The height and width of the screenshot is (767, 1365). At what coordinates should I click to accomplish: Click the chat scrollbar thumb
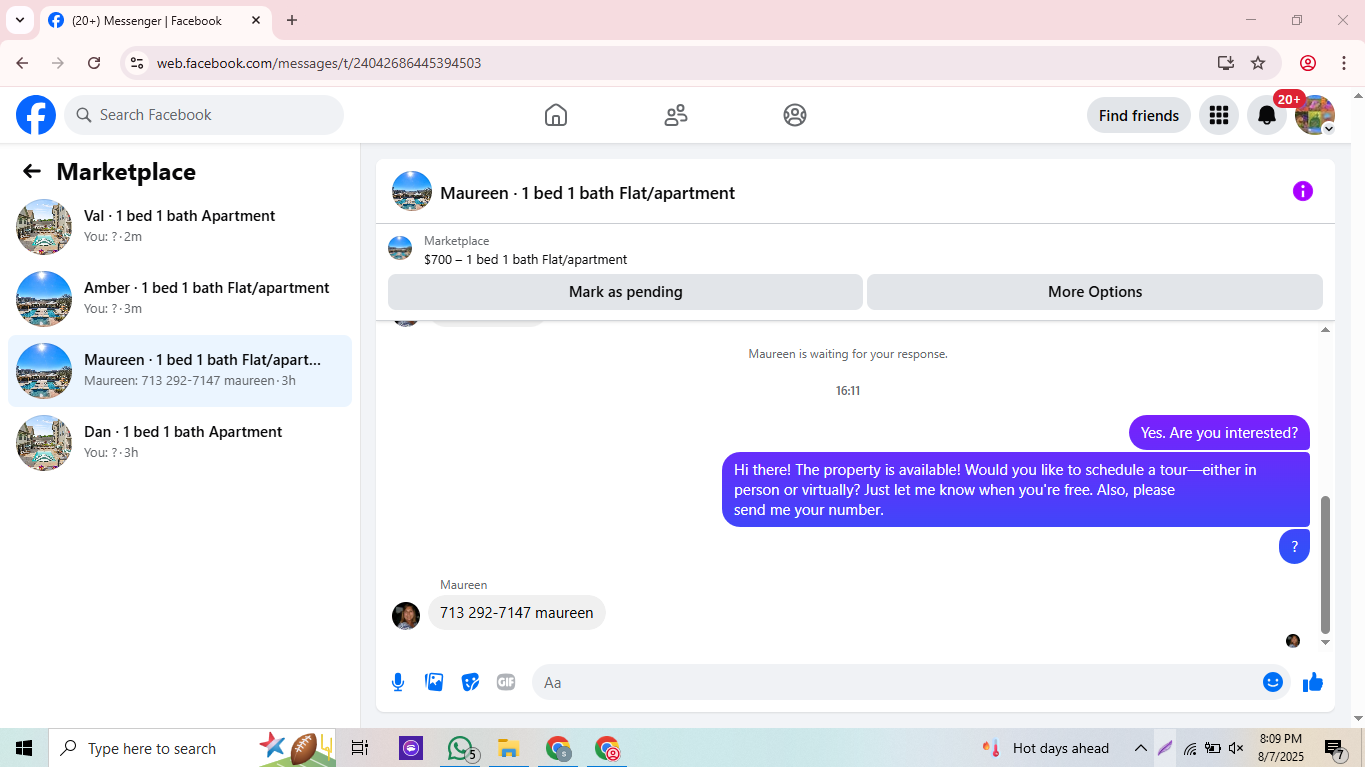pos(1326,565)
